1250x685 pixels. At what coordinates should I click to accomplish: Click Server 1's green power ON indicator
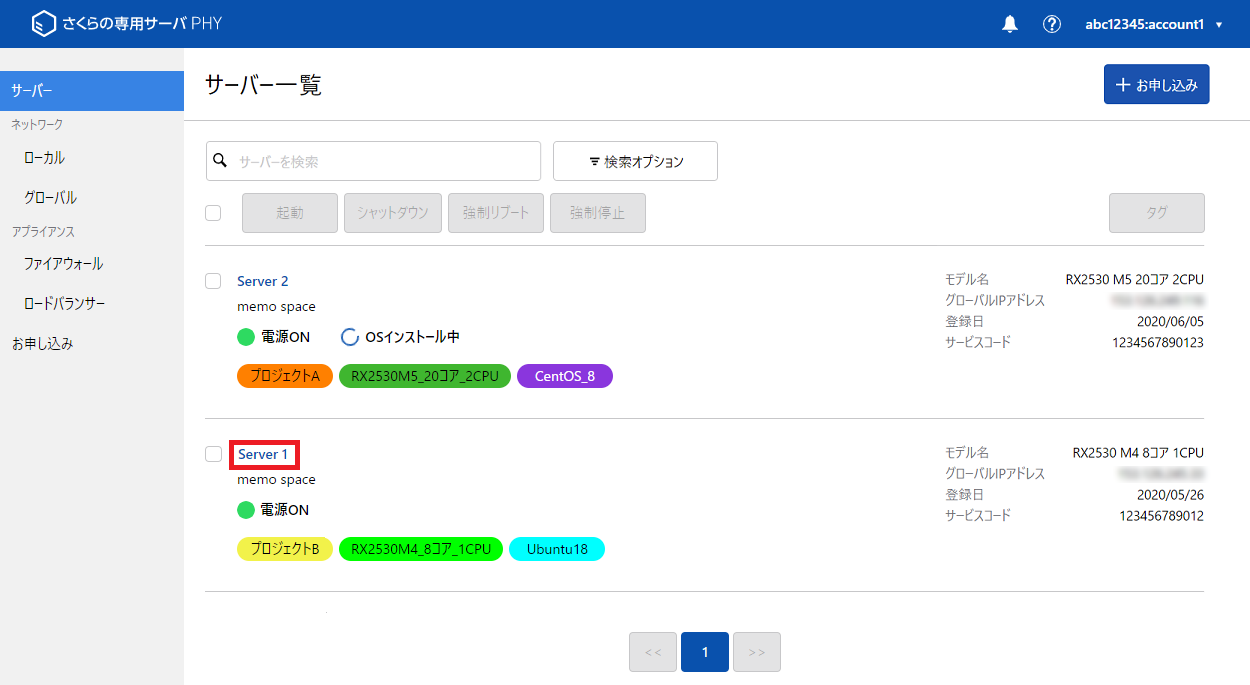tap(245, 510)
